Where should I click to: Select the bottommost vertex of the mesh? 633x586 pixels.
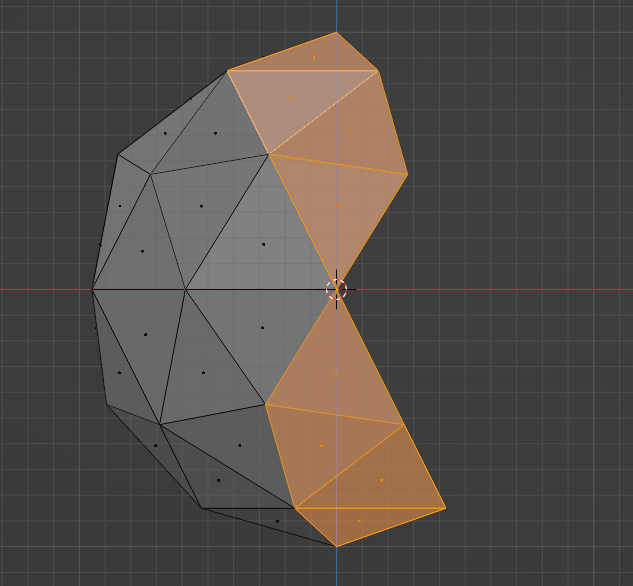point(336,546)
